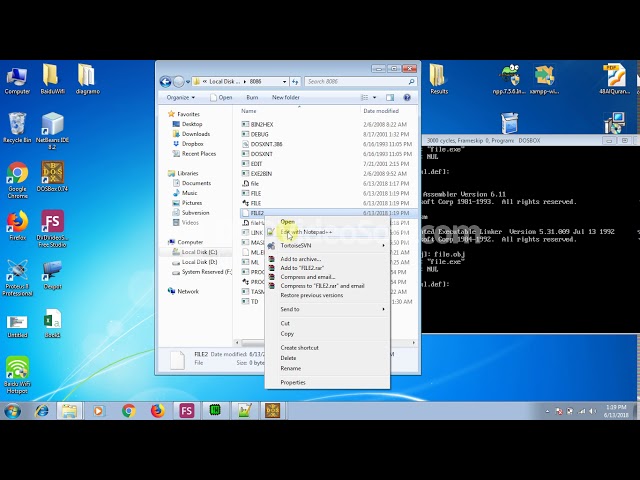Select the Book1 Excel file icon

tap(52, 323)
